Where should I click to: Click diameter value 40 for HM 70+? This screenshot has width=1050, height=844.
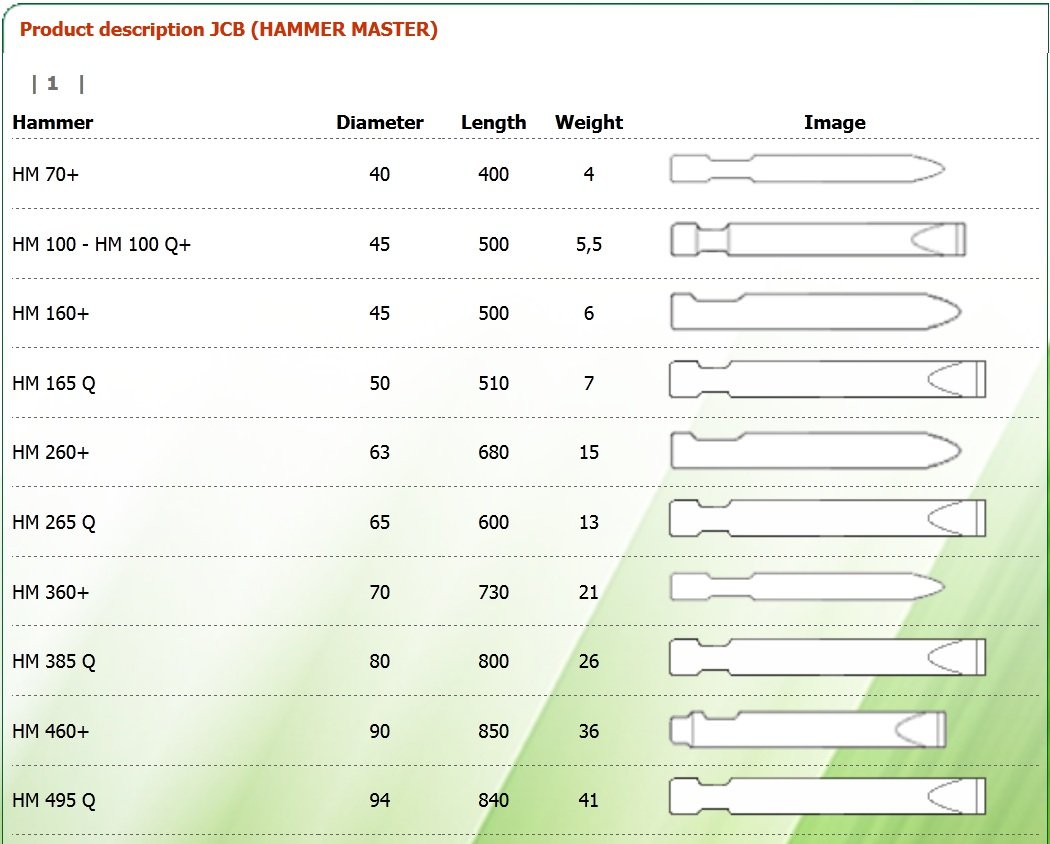tap(380, 174)
